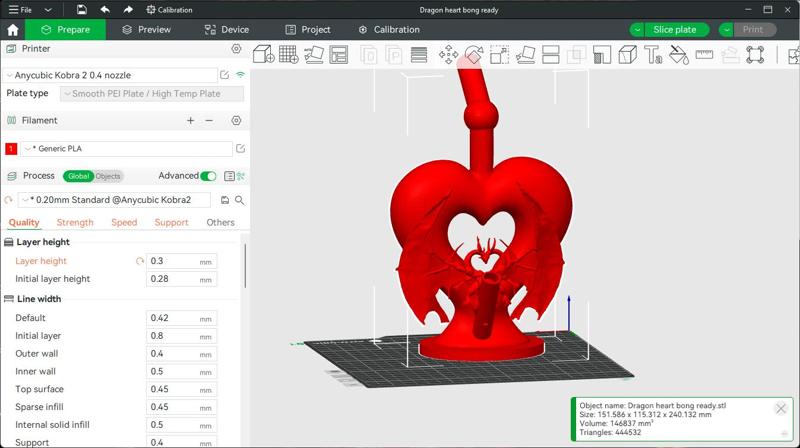Click the Add plate grid icon
Screen dimensions: 800x448
289,54
